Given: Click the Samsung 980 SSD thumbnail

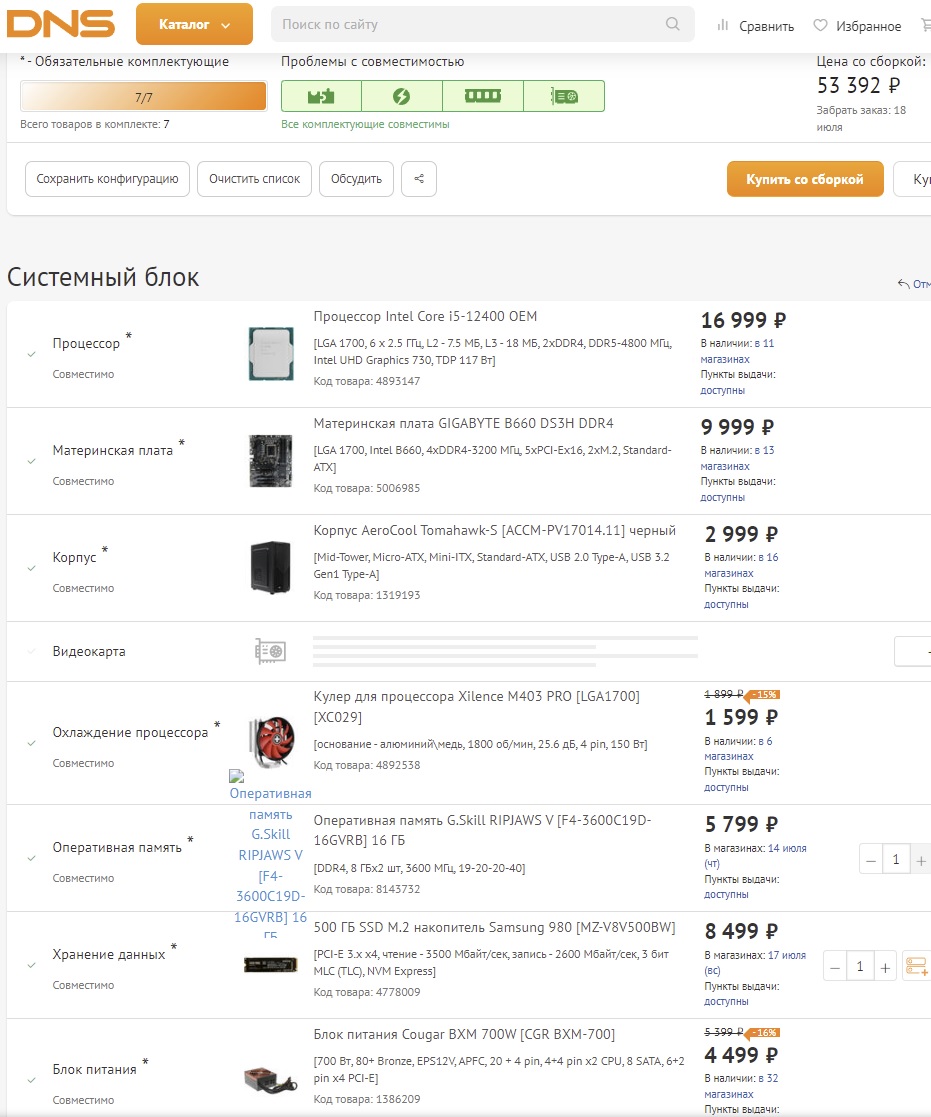Looking at the screenshot, I should coord(271,965).
